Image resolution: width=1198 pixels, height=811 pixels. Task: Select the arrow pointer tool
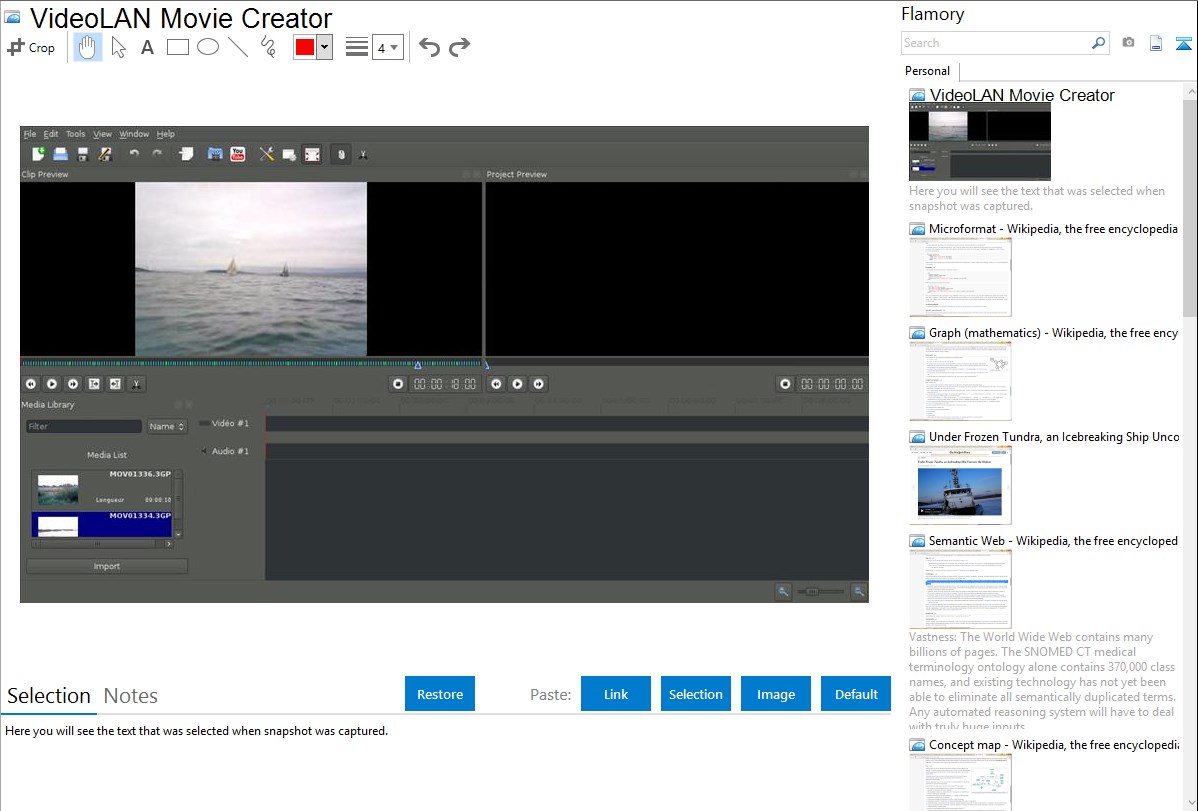118,47
